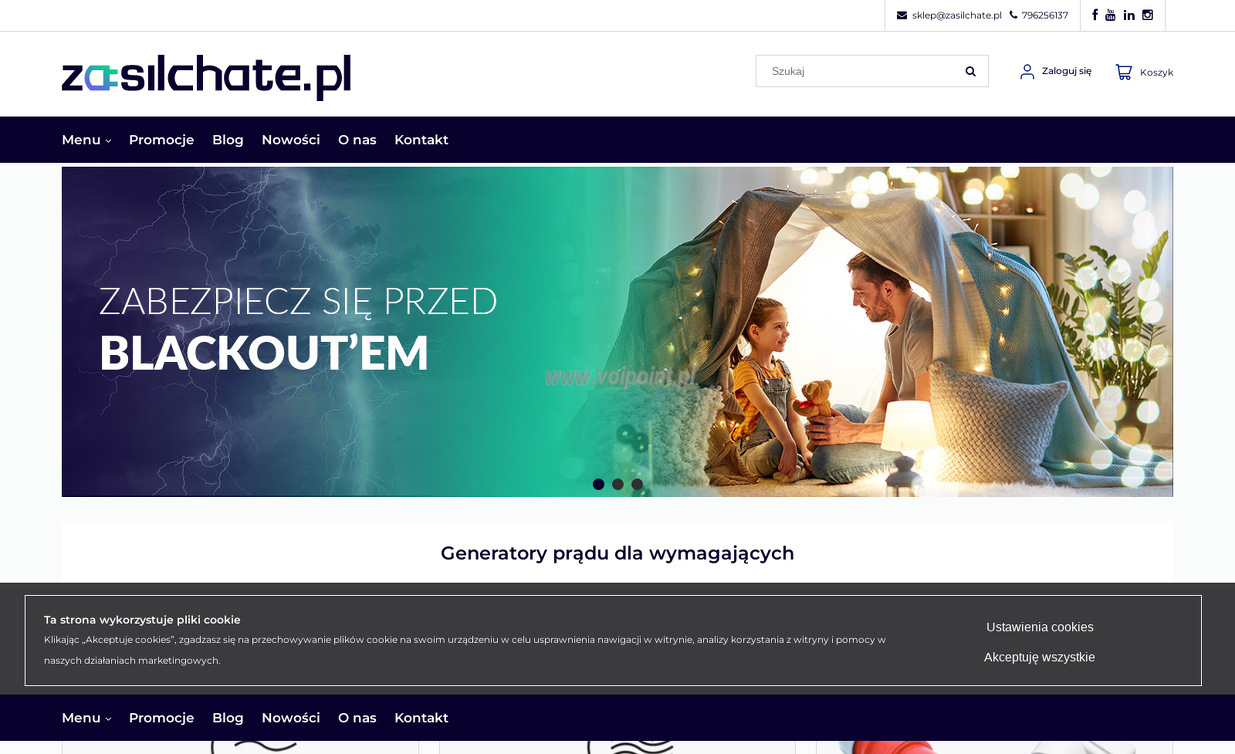Screen dimensions: 1235x754
Task: Submit search with the magnifier icon
Action: (x=970, y=71)
